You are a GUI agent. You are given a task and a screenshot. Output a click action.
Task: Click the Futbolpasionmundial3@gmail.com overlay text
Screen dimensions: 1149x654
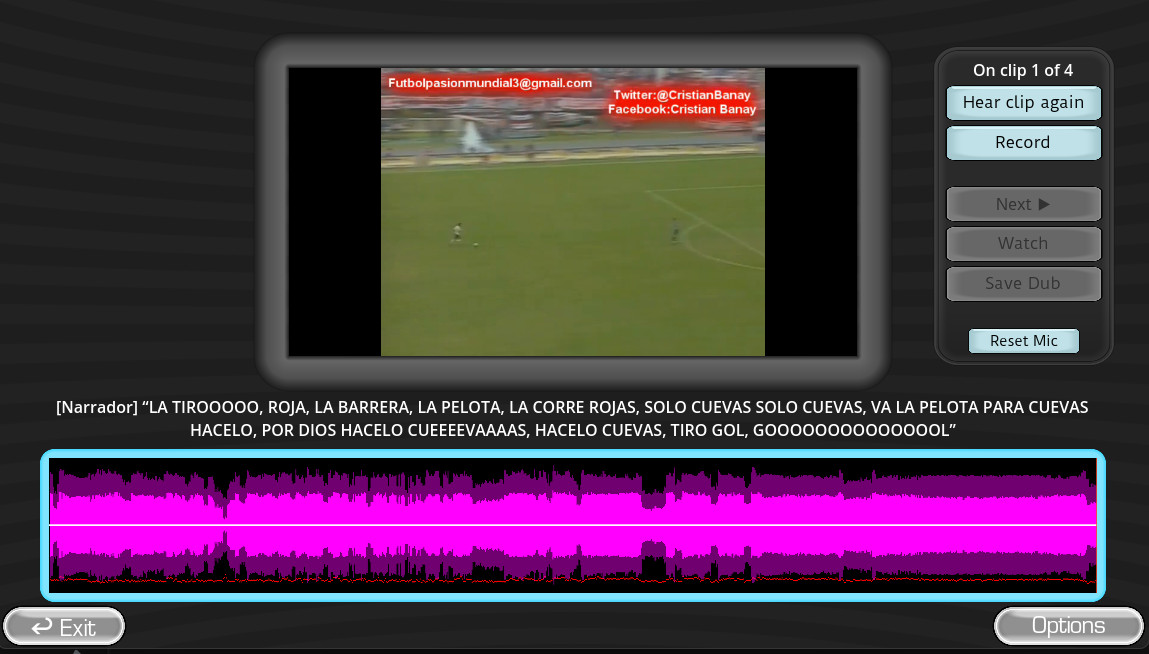point(490,83)
